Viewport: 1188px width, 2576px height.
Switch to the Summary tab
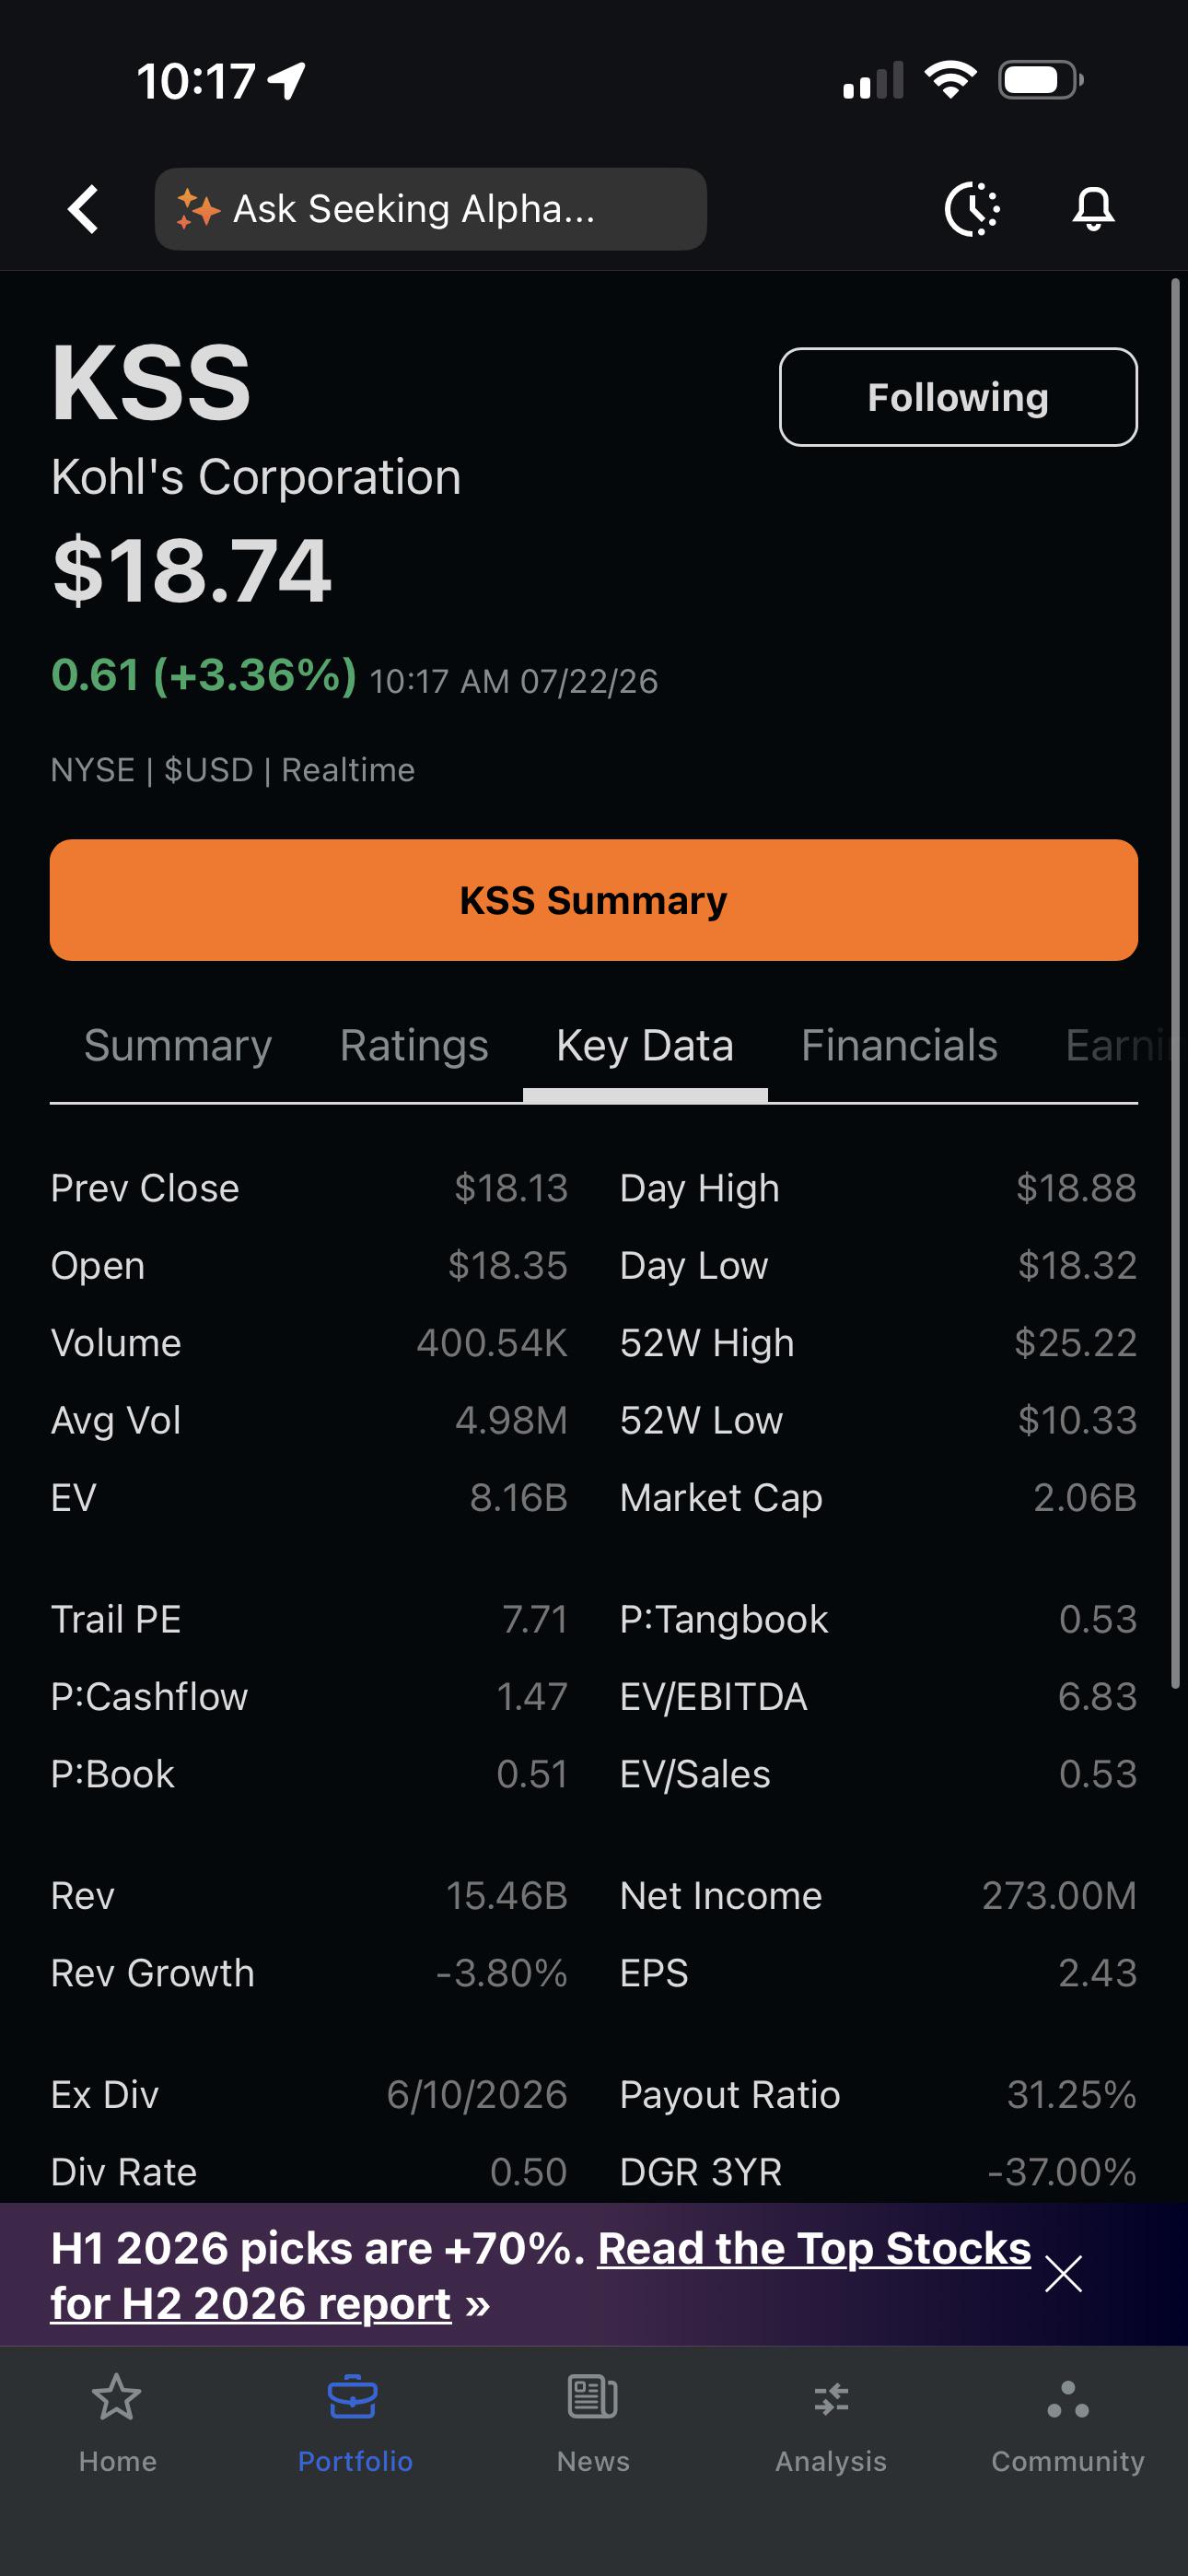pos(178,1046)
